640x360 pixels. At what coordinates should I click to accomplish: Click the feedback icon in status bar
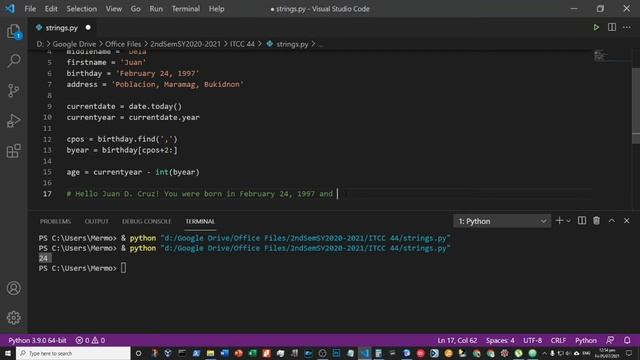tap(610, 340)
